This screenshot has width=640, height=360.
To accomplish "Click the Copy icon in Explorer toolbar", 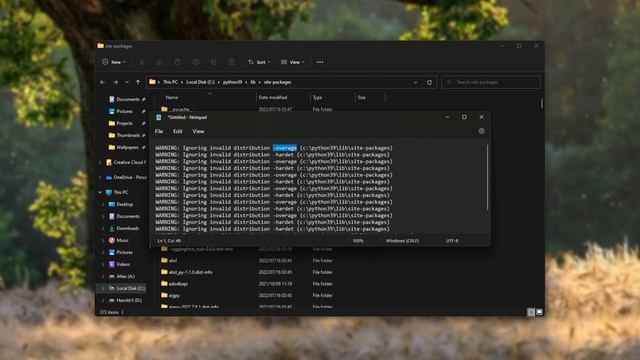I will tap(160, 62).
